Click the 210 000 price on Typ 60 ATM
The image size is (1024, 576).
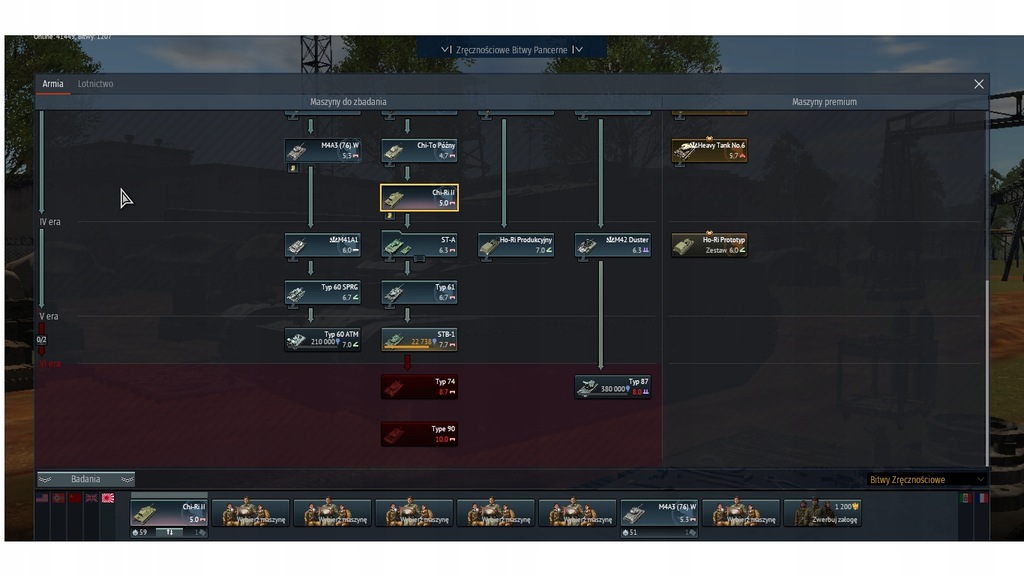pyautogui.click(x=325, y=342)
